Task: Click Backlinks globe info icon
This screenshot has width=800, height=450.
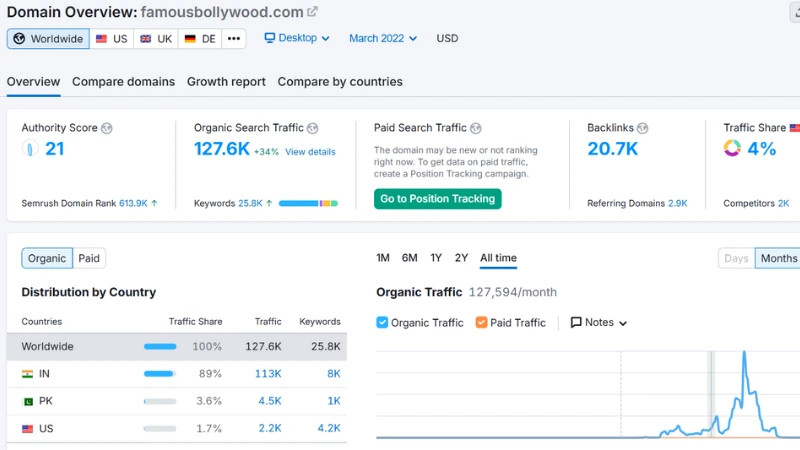Action: click(643, 128)
